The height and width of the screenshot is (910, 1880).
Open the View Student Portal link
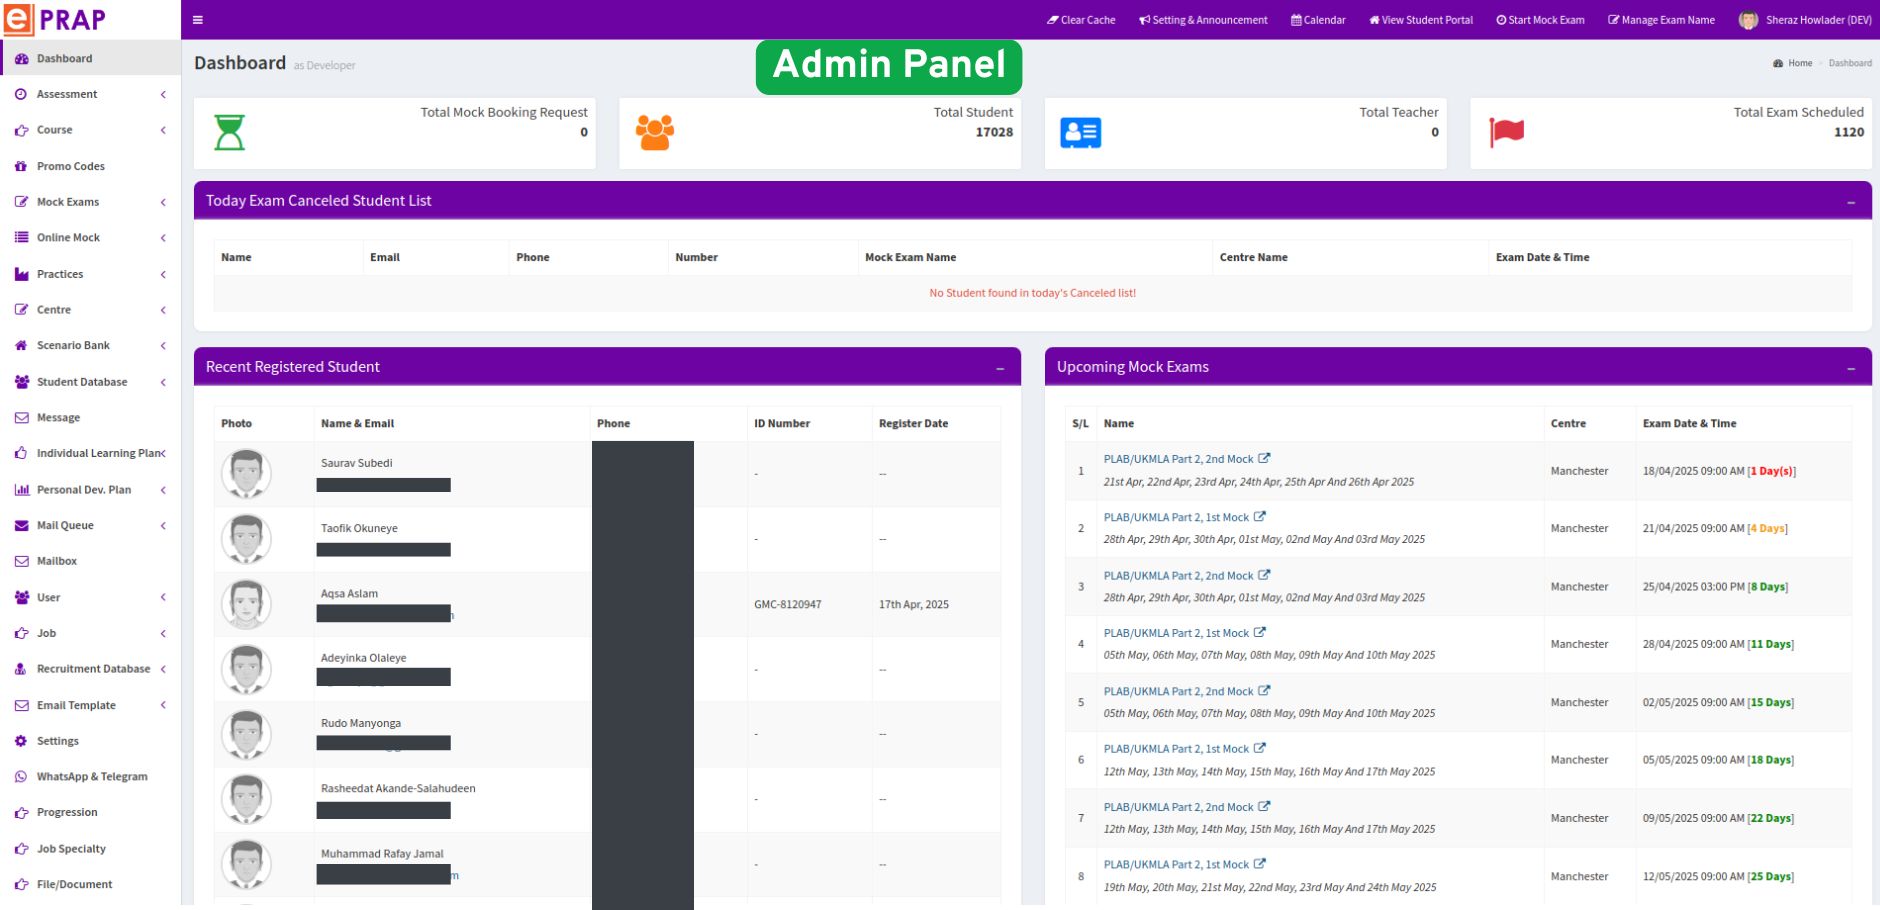(1421, 20)
